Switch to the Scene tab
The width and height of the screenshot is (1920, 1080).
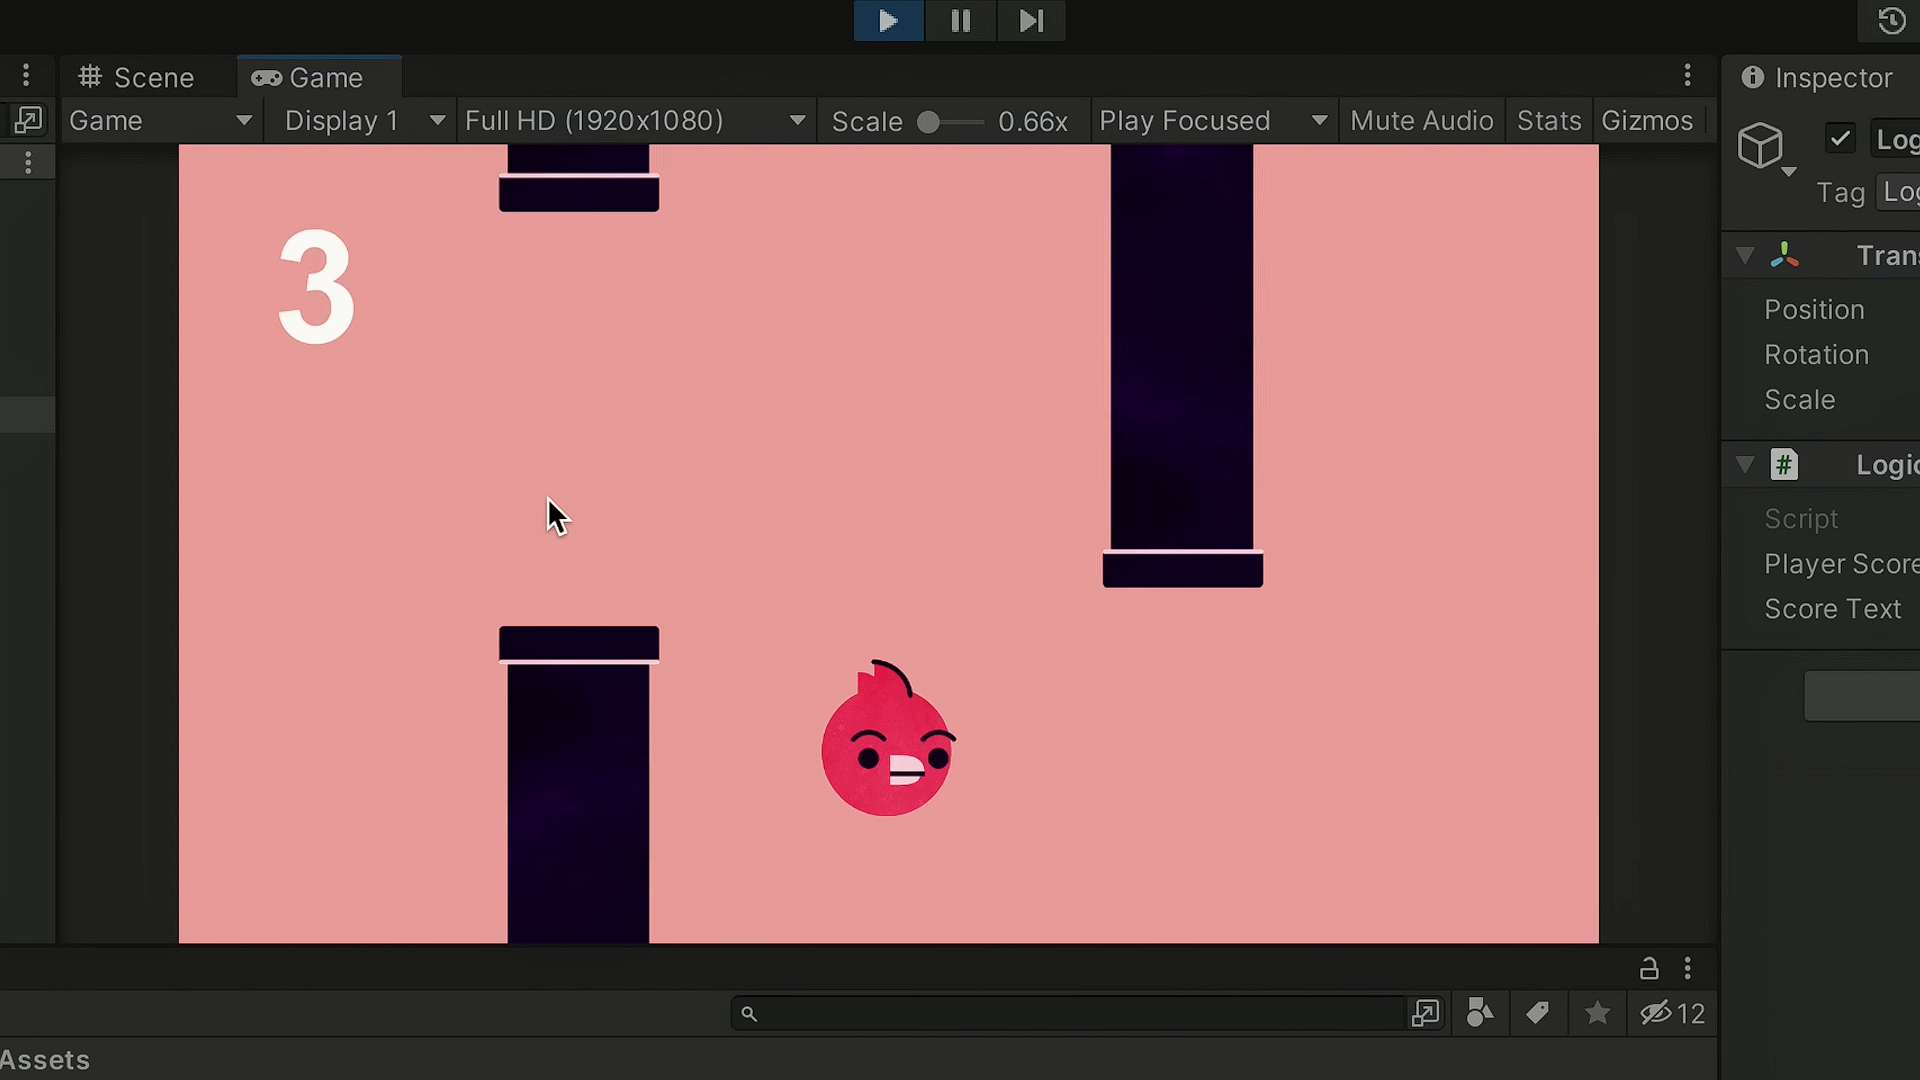(x=137, y=78)
